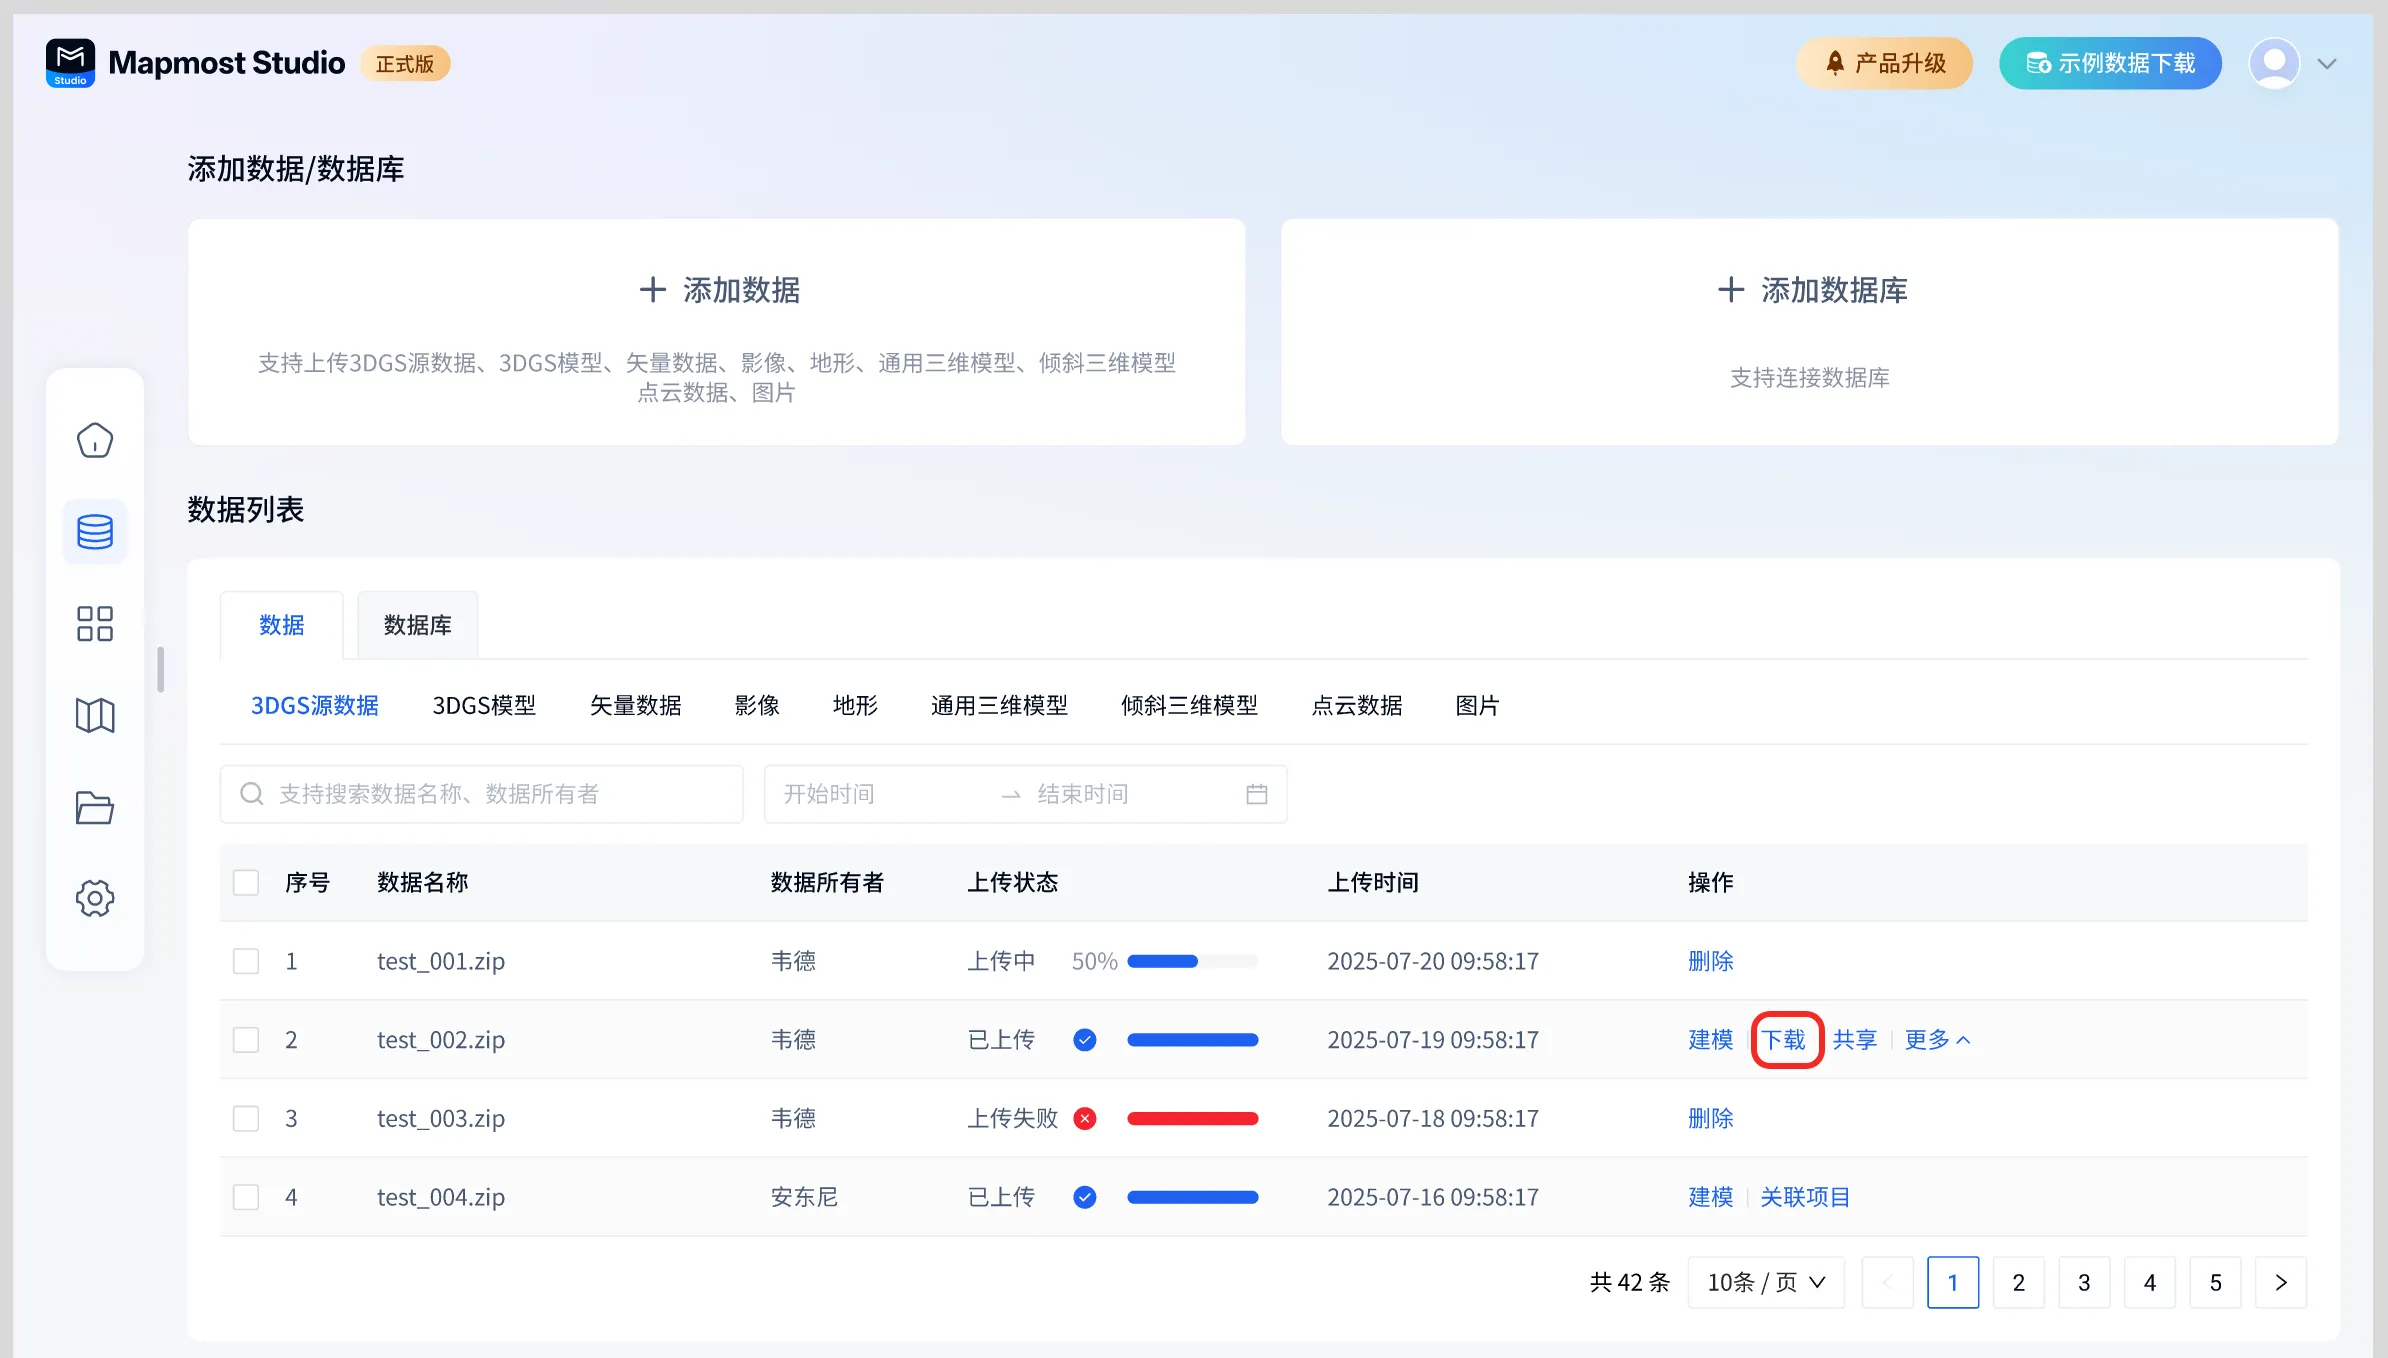Check the box for test_001.zip
This screenshot has width=2388, height=1358.
coord(246,961)
